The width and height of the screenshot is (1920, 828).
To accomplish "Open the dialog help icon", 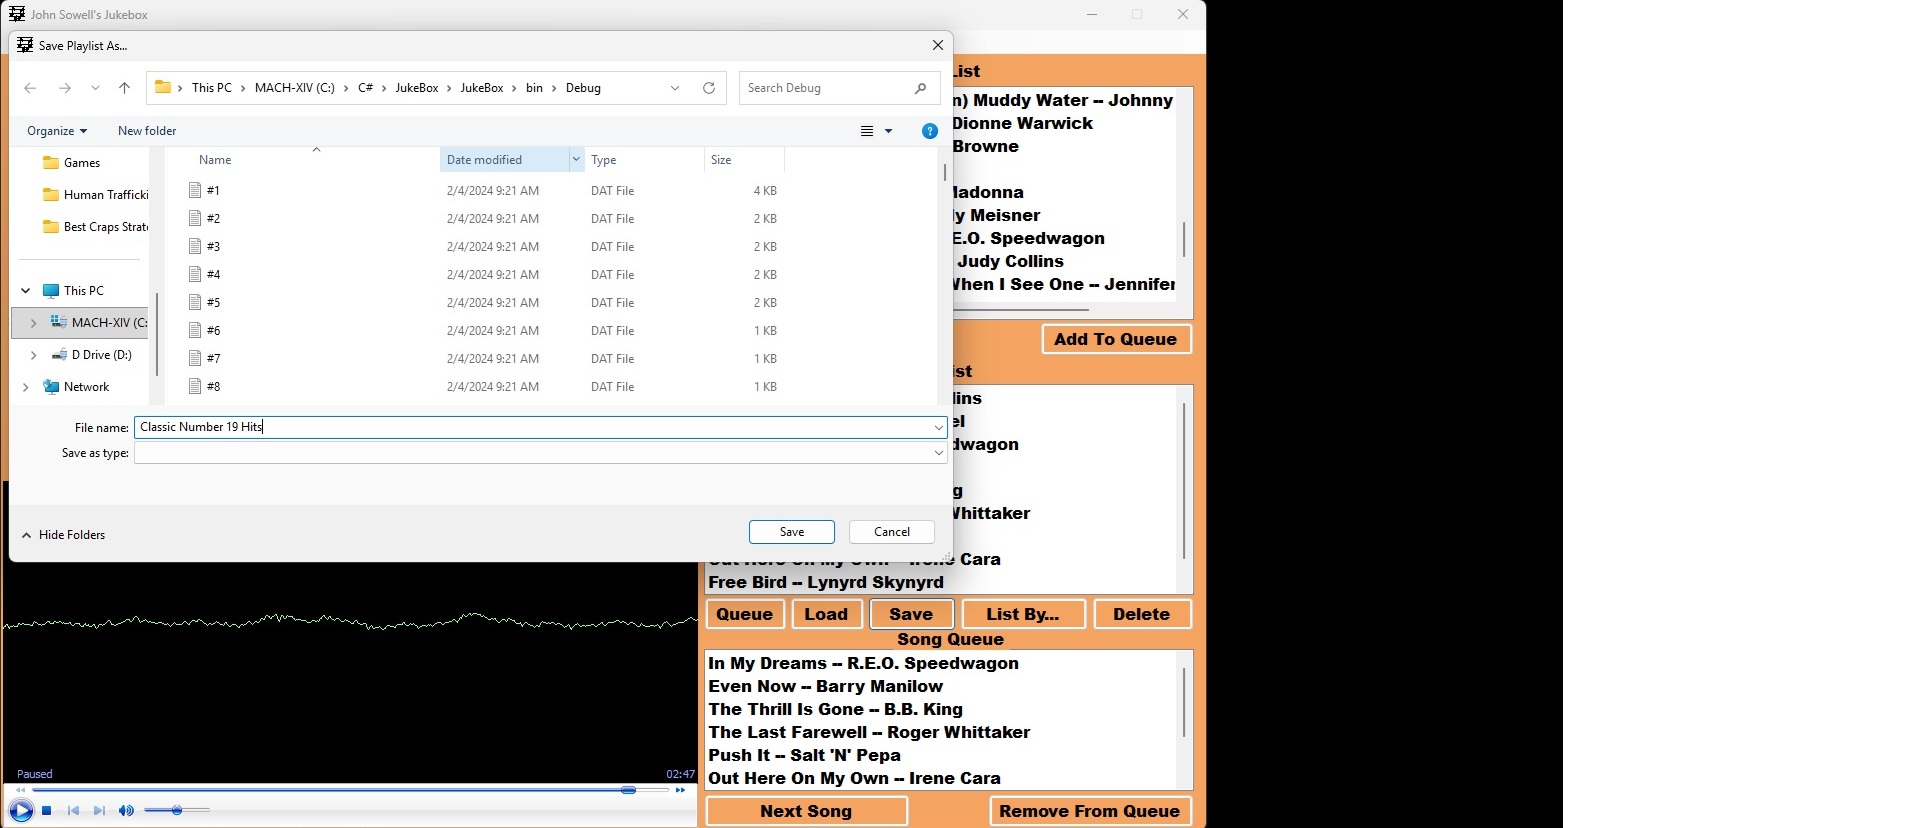I will point(929,131).
